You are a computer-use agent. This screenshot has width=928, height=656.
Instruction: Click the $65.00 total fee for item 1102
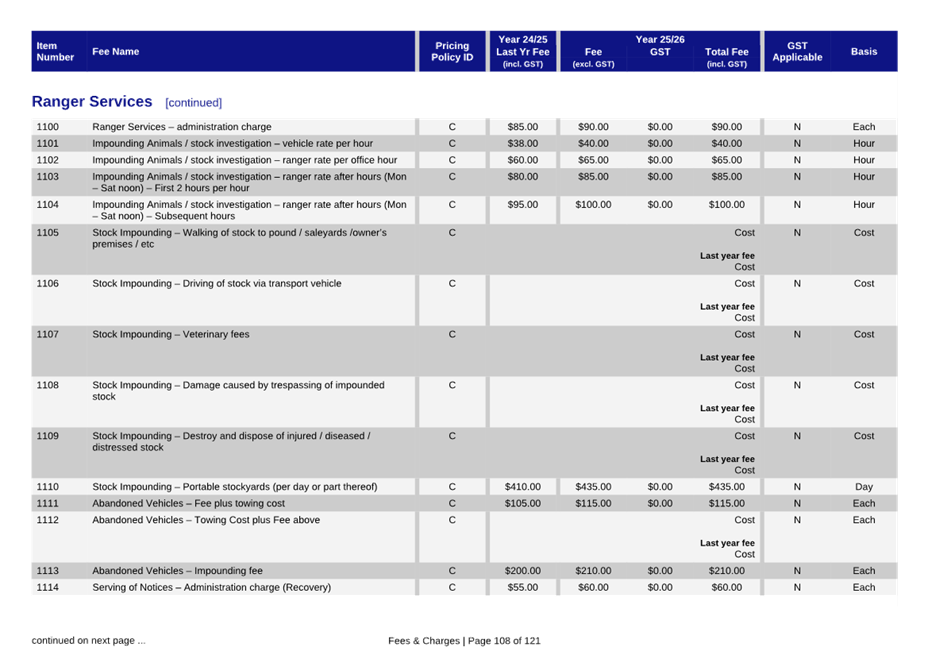pyautogui.click(x=726, y=160)
